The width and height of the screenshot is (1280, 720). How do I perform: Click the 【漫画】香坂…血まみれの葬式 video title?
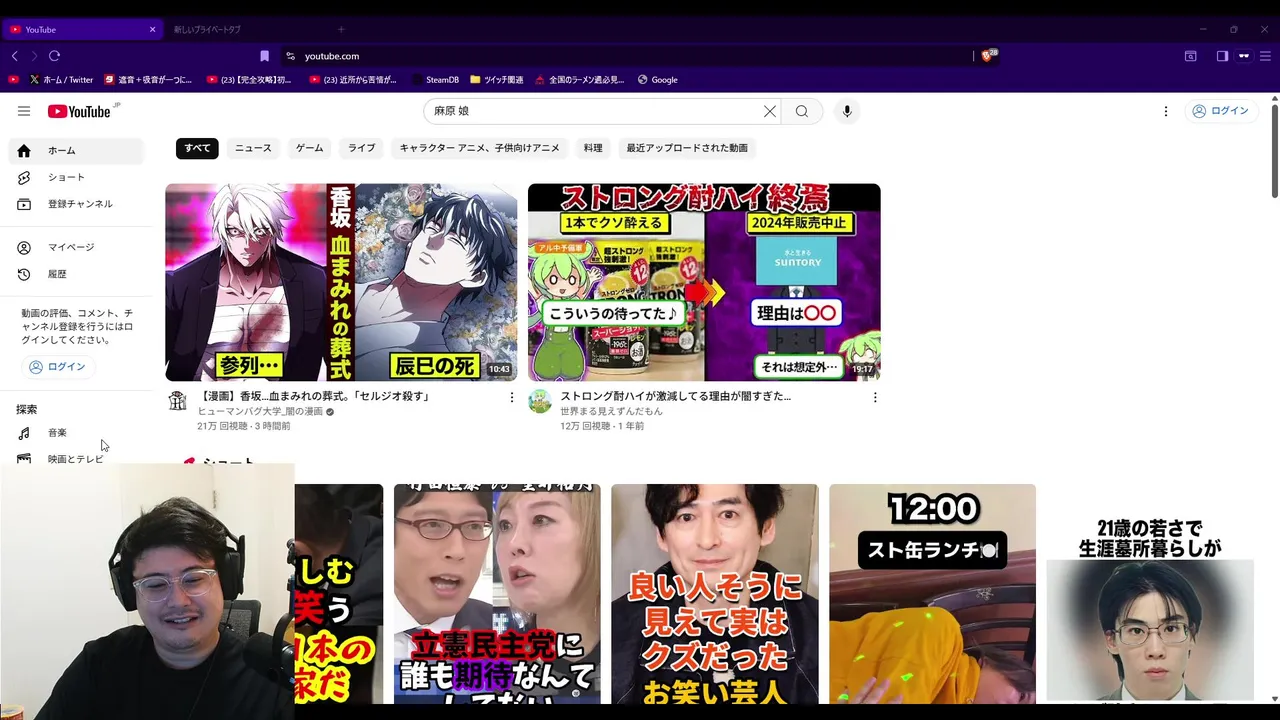click(314, 396)
